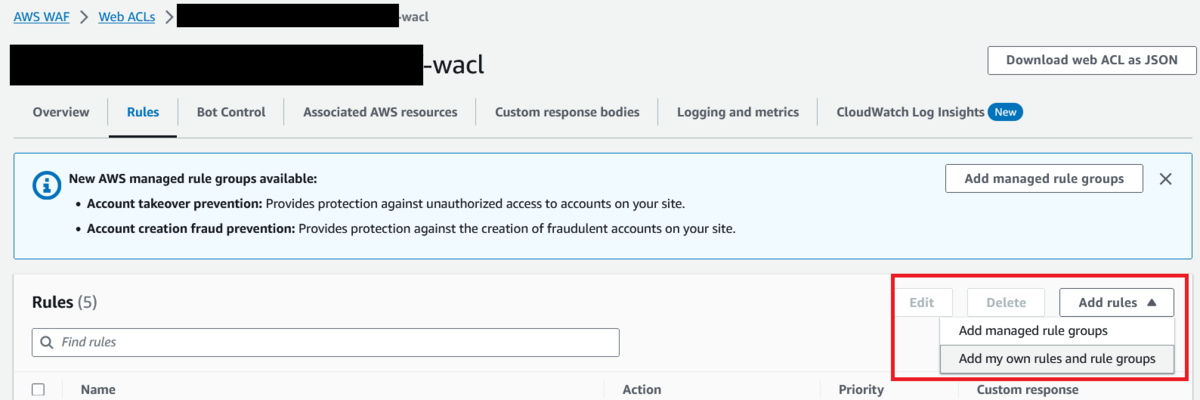1200x400 pixels.
Task: Open the Custom response bodies tab
Action: click(x=567, y=112)
